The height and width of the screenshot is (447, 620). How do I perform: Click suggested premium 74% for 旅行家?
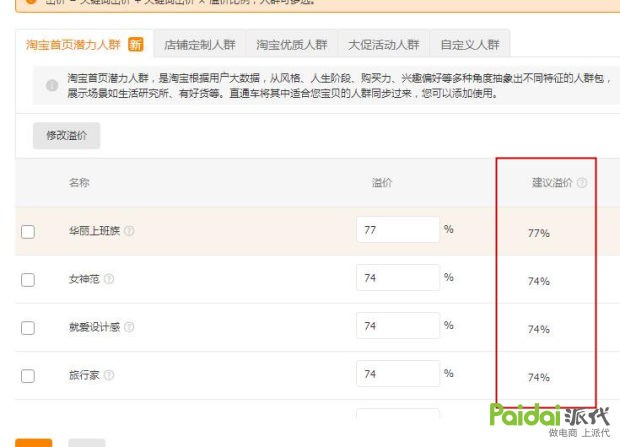point(539,377)
